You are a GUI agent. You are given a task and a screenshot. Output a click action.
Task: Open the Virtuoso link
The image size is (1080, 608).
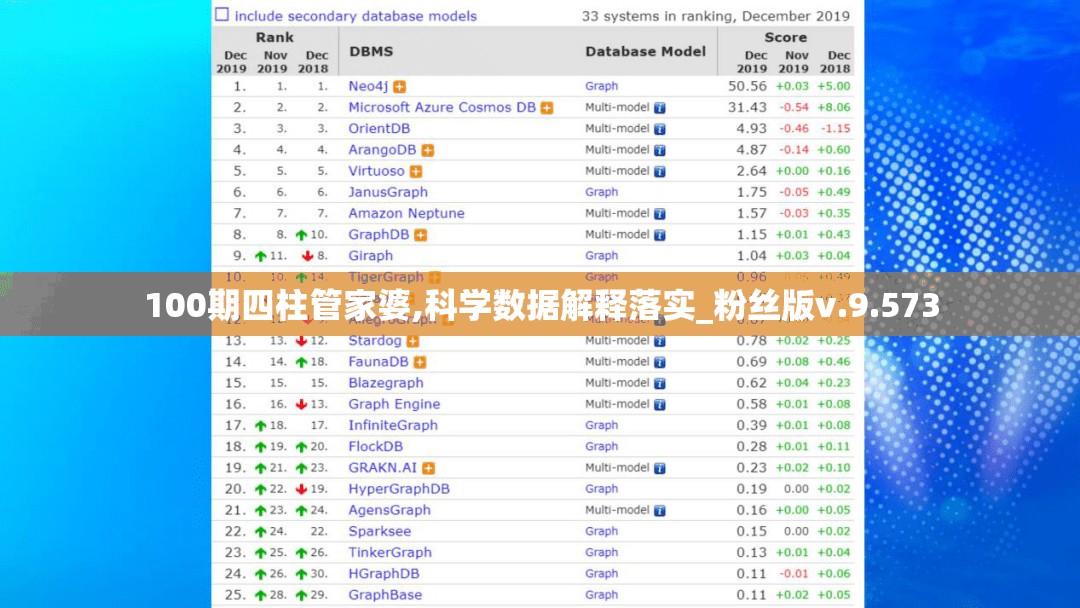click(x=376, y=171)
